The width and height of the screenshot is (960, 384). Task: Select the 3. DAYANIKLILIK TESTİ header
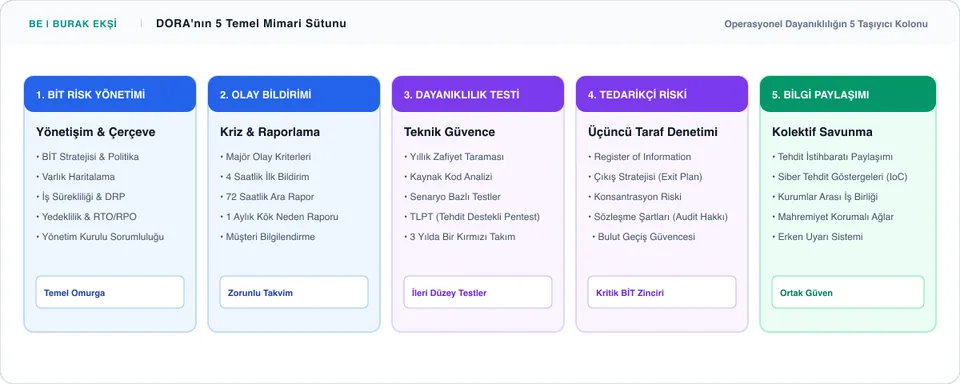pyautogui.click(x=478, y=94)
